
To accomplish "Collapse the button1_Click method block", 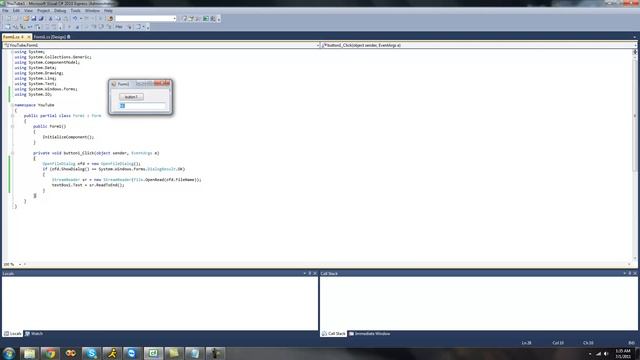I will (12, 153).
